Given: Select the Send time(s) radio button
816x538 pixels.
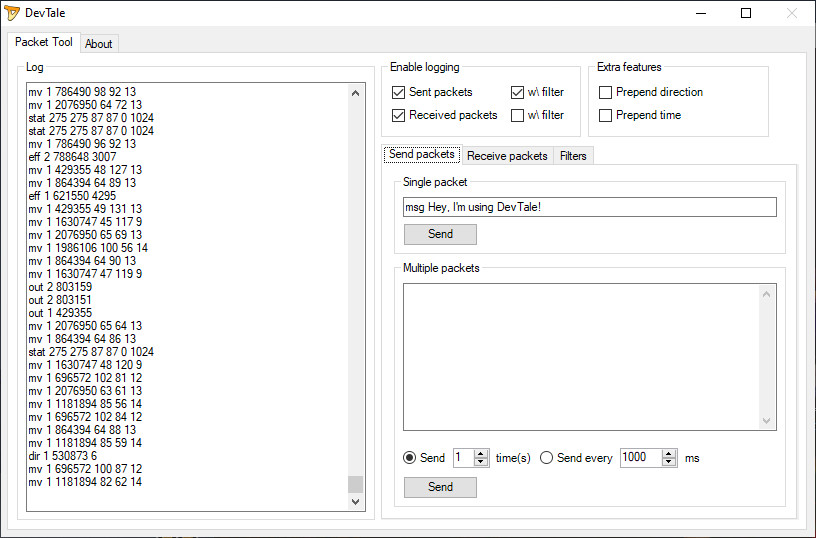Looking at the screenshot, I should (x=410, y=458).
